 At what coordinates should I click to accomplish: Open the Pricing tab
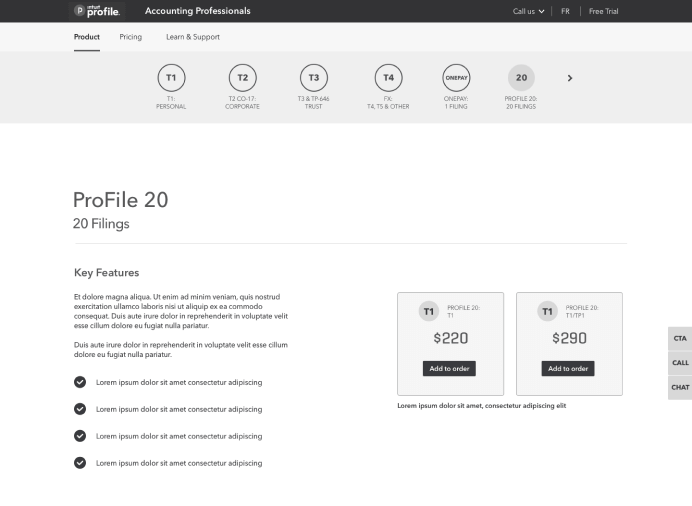click(x=131, y=37)
